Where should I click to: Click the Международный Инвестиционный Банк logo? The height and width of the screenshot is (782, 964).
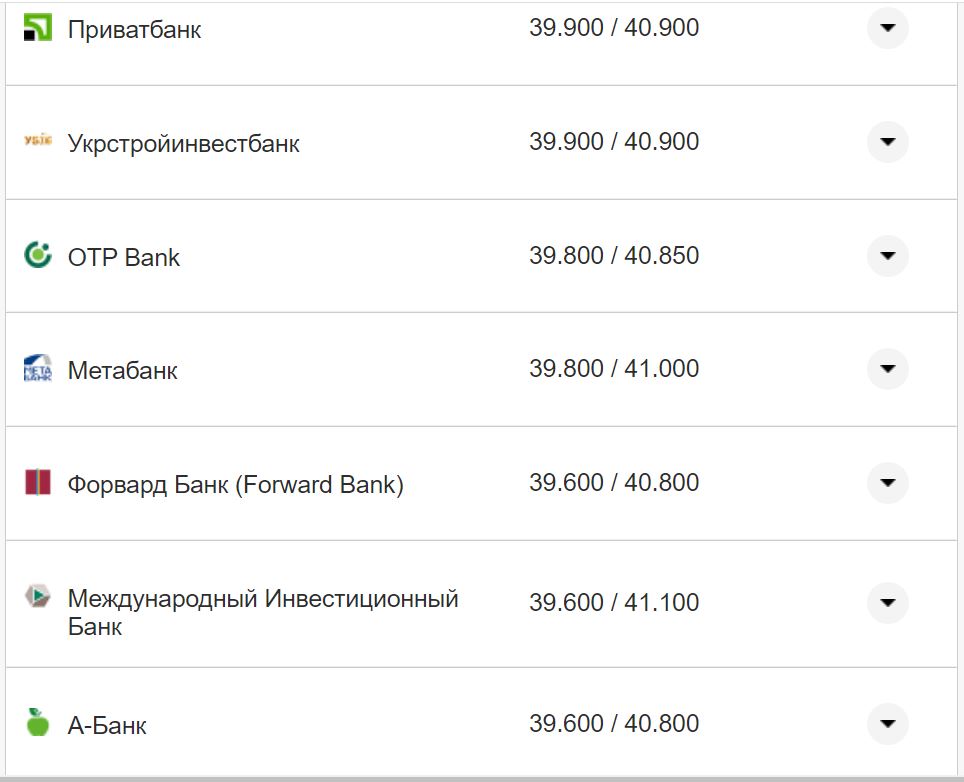pos(36,597)
